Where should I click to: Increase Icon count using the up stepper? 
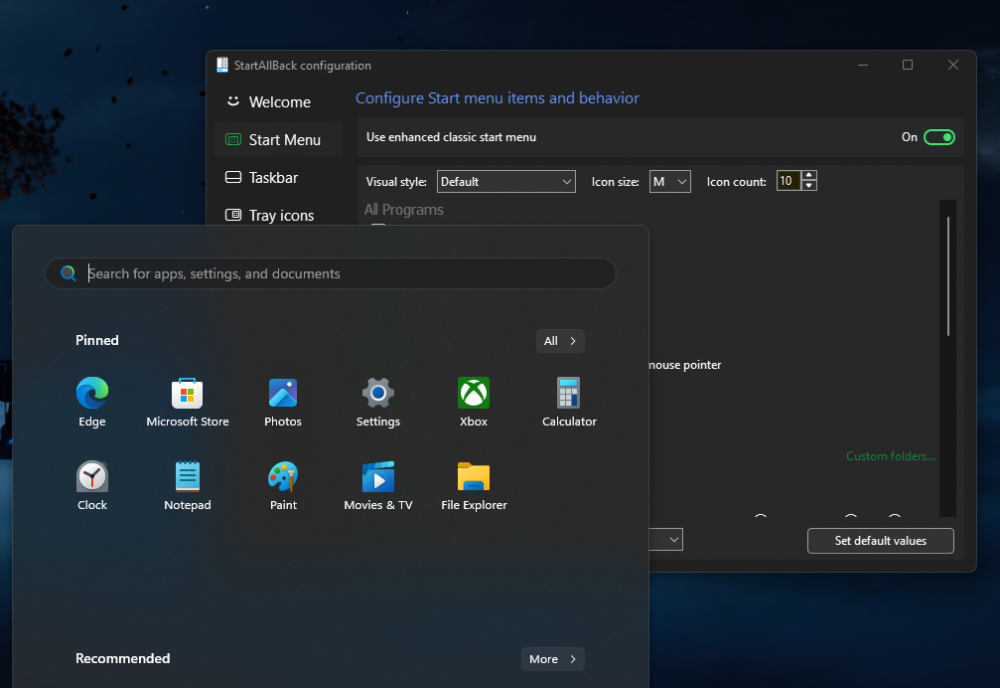pos(807,176)
